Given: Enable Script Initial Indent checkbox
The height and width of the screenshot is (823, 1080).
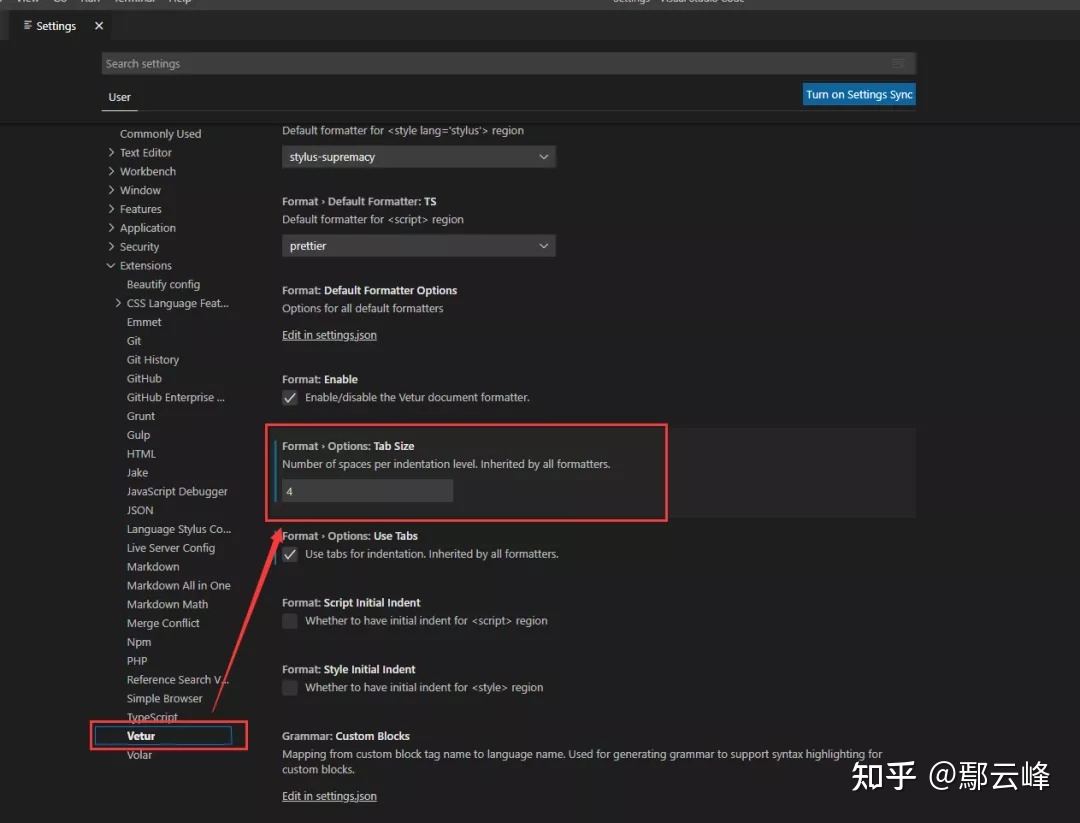Looking at the screenshot, I should click(290, 621).
